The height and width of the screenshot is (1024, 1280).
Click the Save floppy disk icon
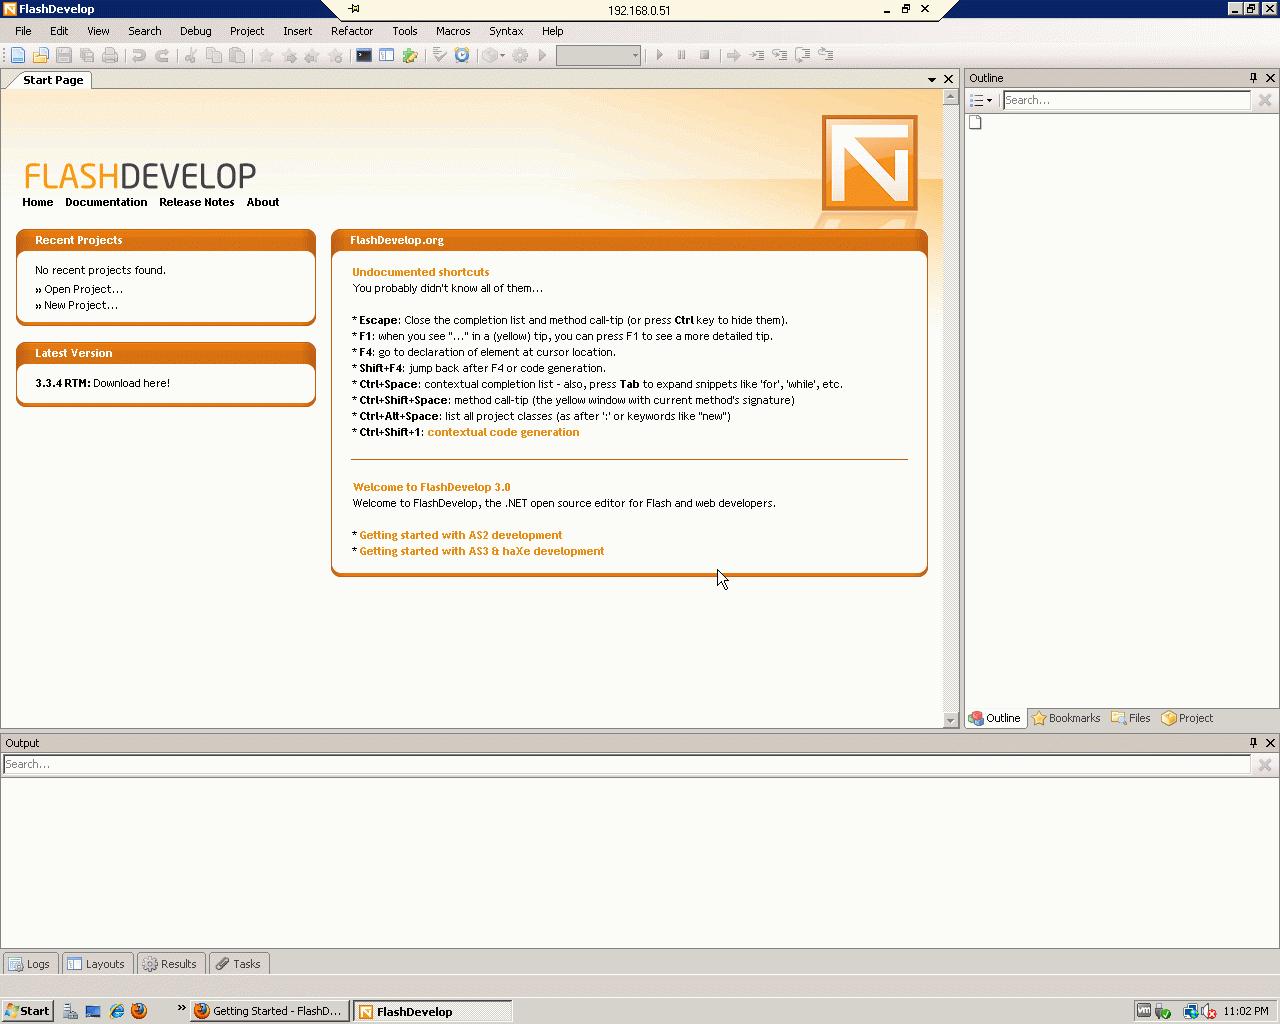(x=64, y=55)
